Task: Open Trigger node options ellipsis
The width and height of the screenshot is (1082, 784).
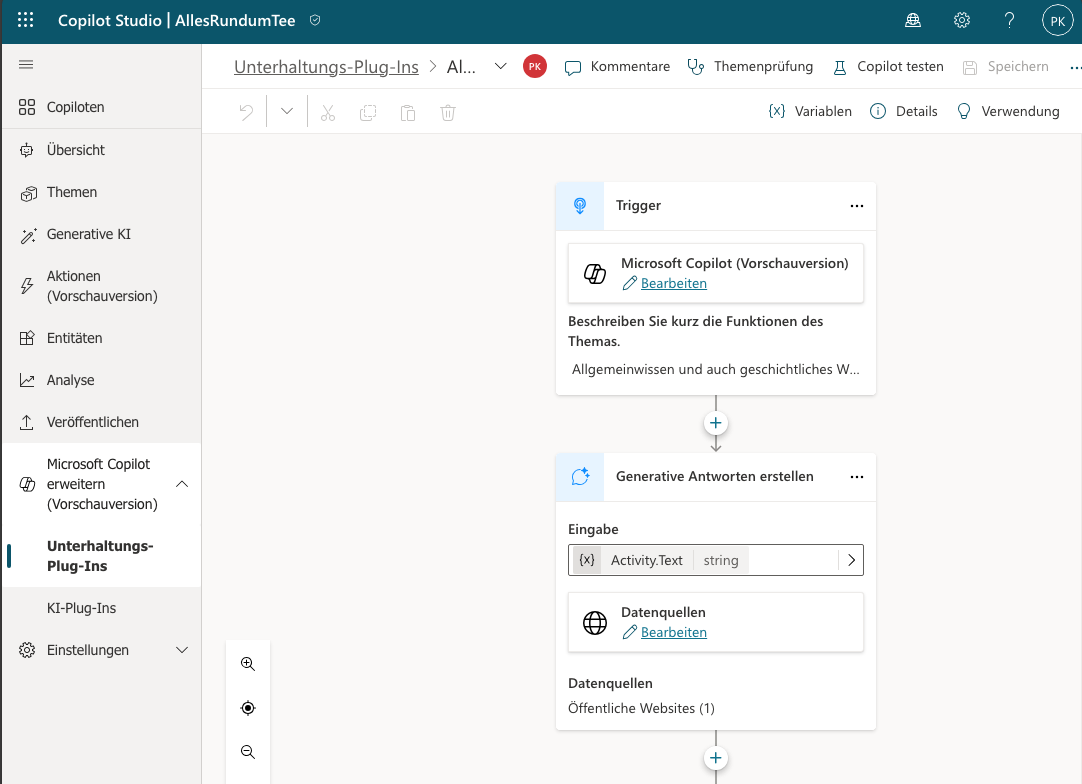Action: [x=856, y=206]
